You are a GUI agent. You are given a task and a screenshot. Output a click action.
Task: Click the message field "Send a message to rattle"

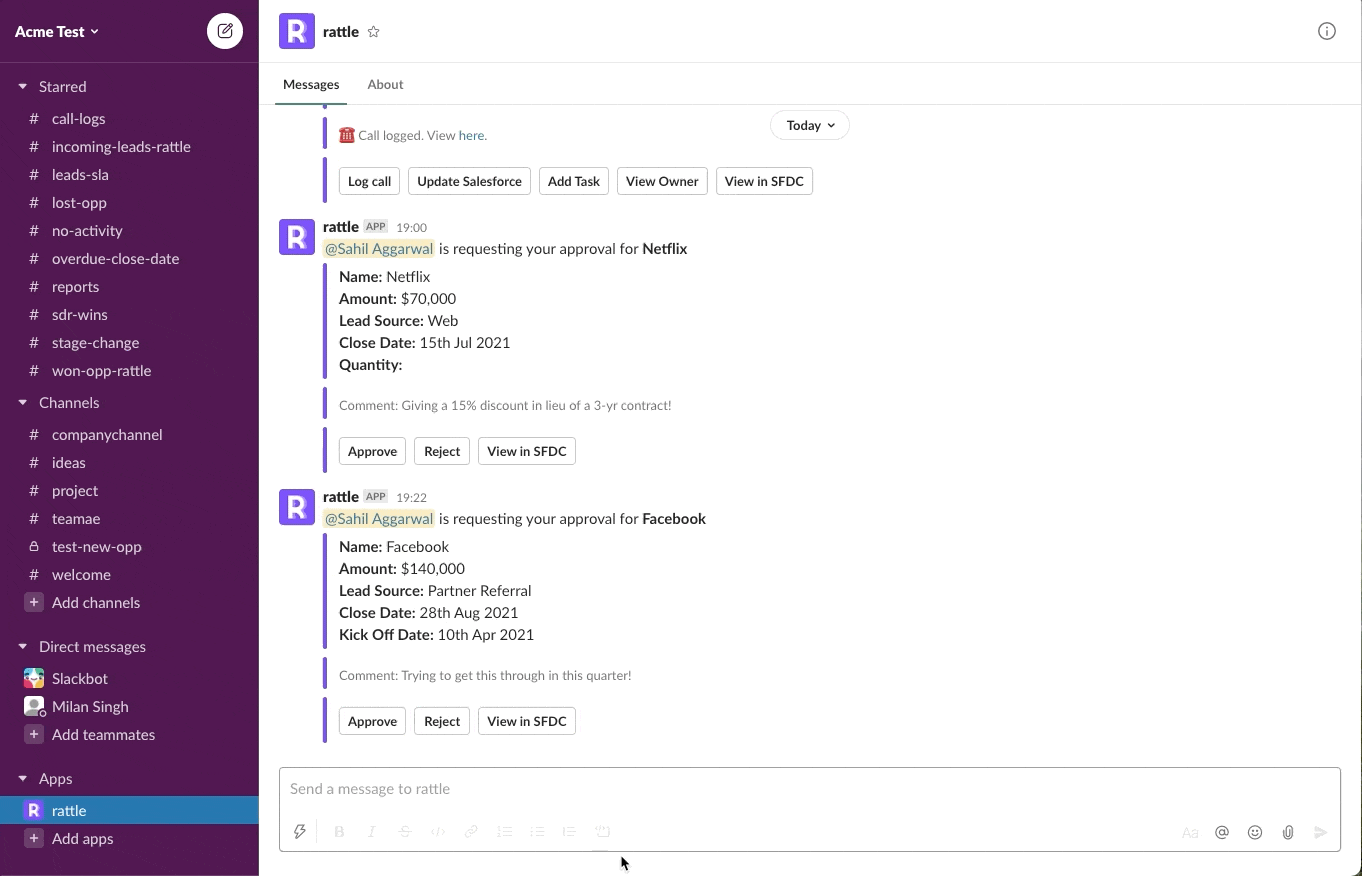pos(810,789)
